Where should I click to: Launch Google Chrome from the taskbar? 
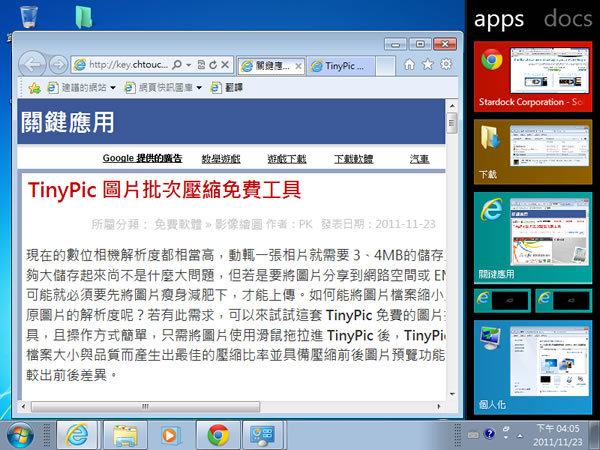[x=218, y=435]
